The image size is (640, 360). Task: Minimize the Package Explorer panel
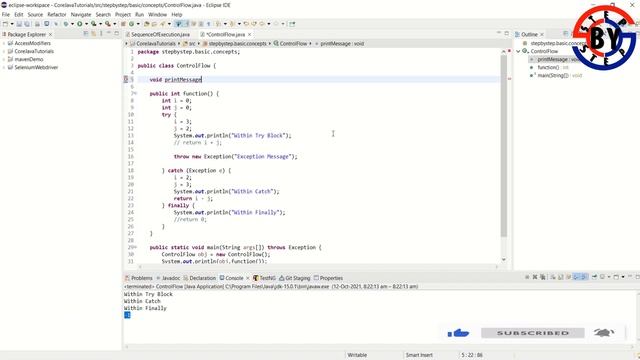[109, 33]
